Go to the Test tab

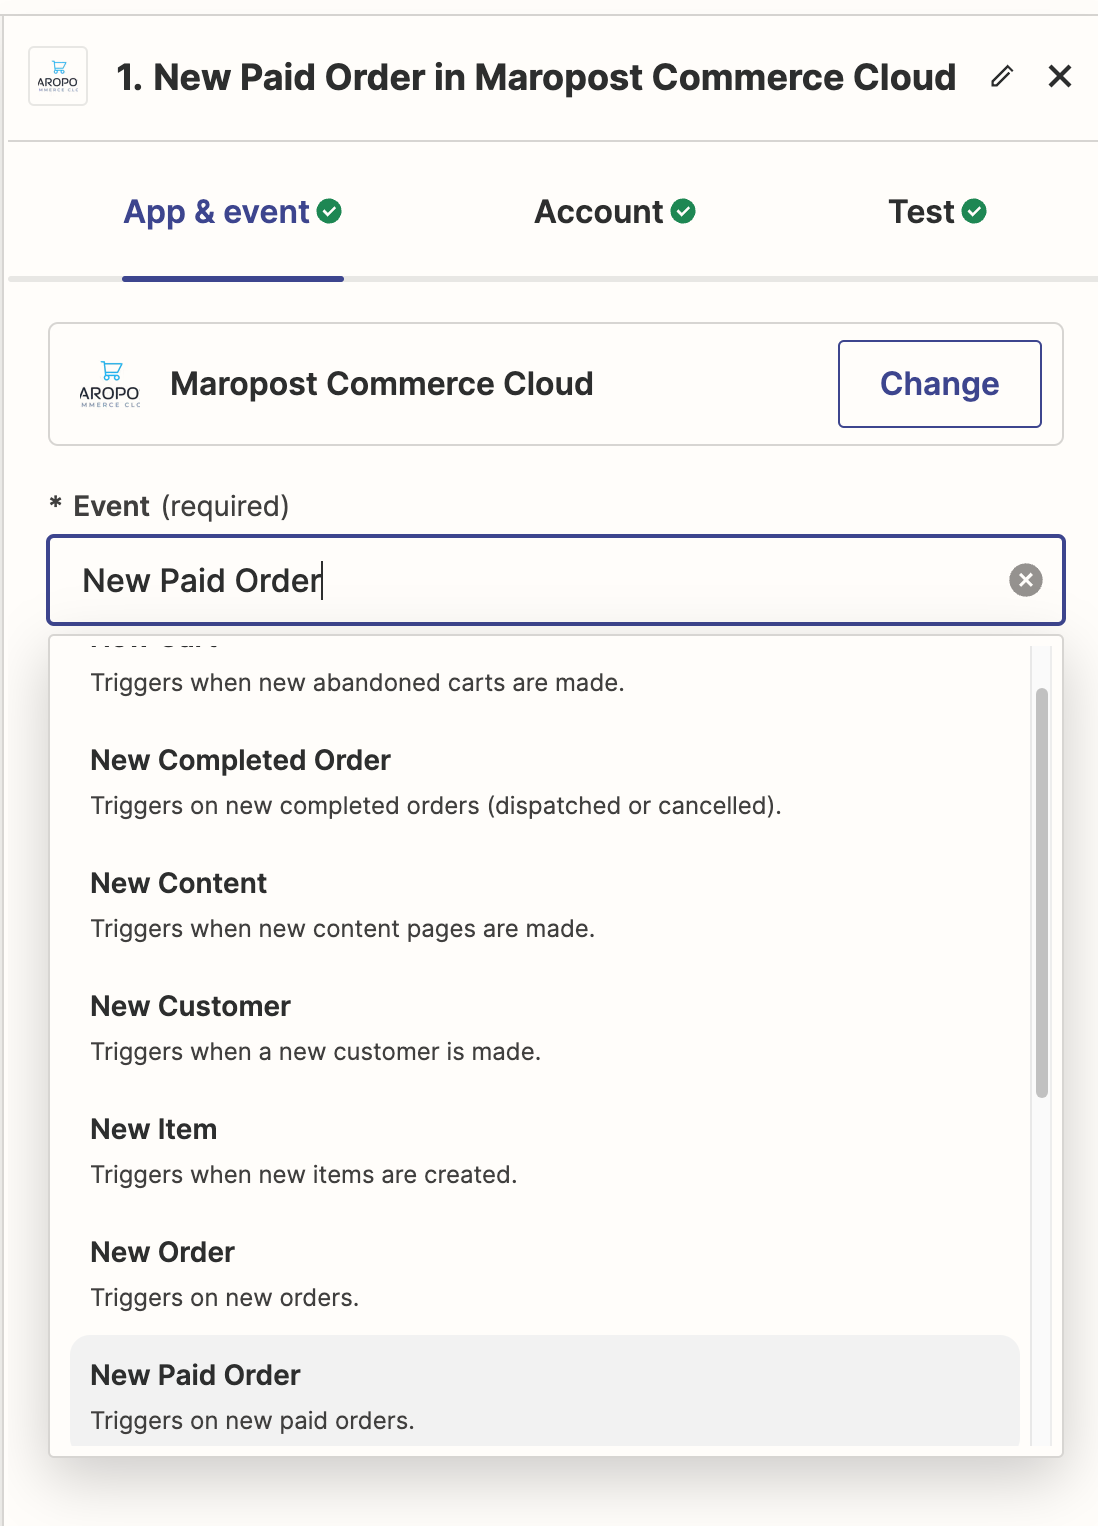[x=938, y=212]
